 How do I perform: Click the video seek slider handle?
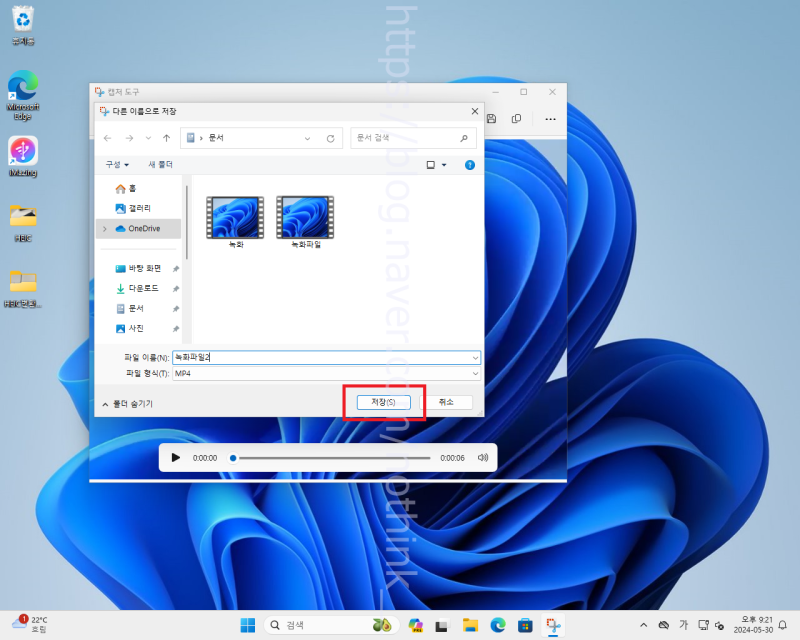click(x=233, y=458)
